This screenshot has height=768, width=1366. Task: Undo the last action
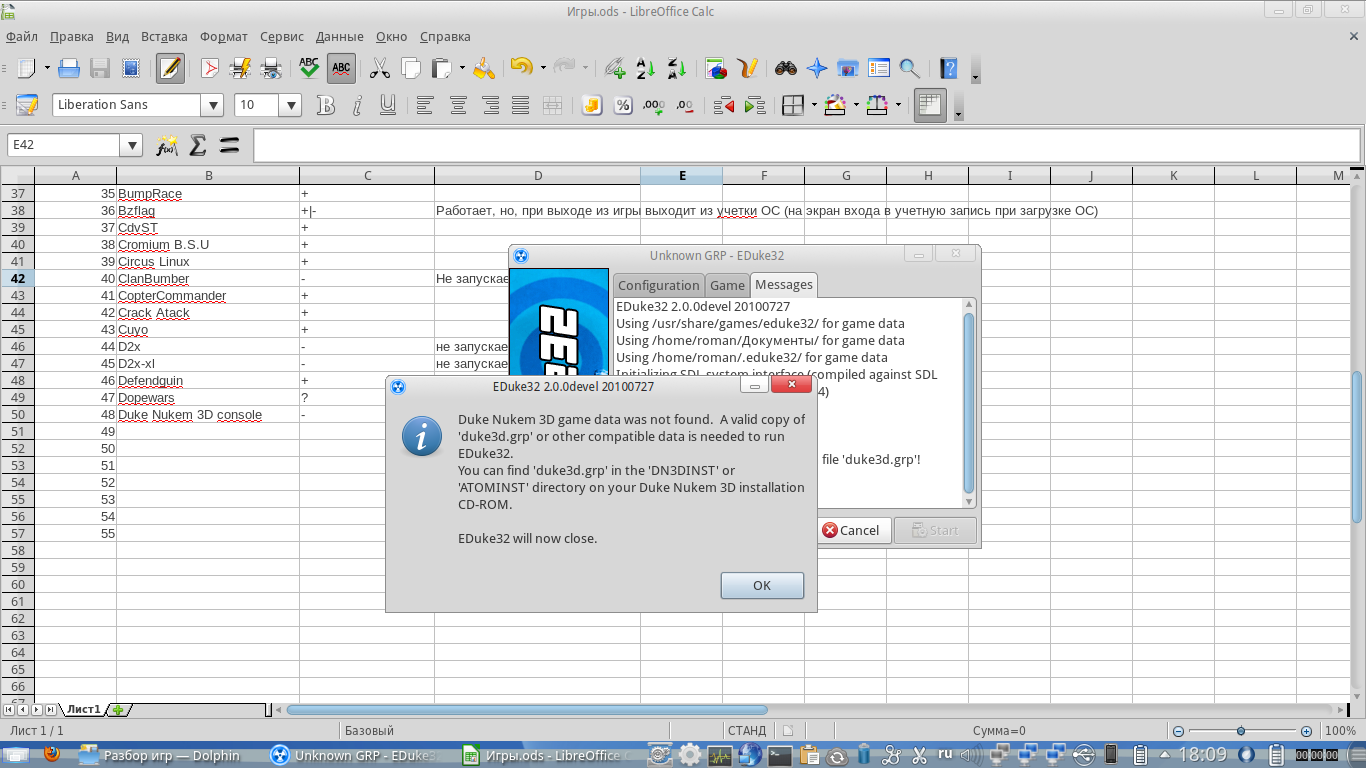[x=521, y=68]
